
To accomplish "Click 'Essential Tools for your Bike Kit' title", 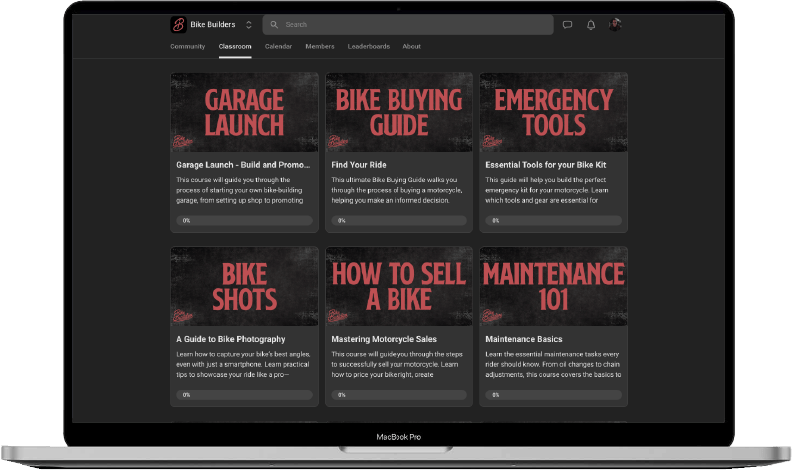I will pos(546,165).
